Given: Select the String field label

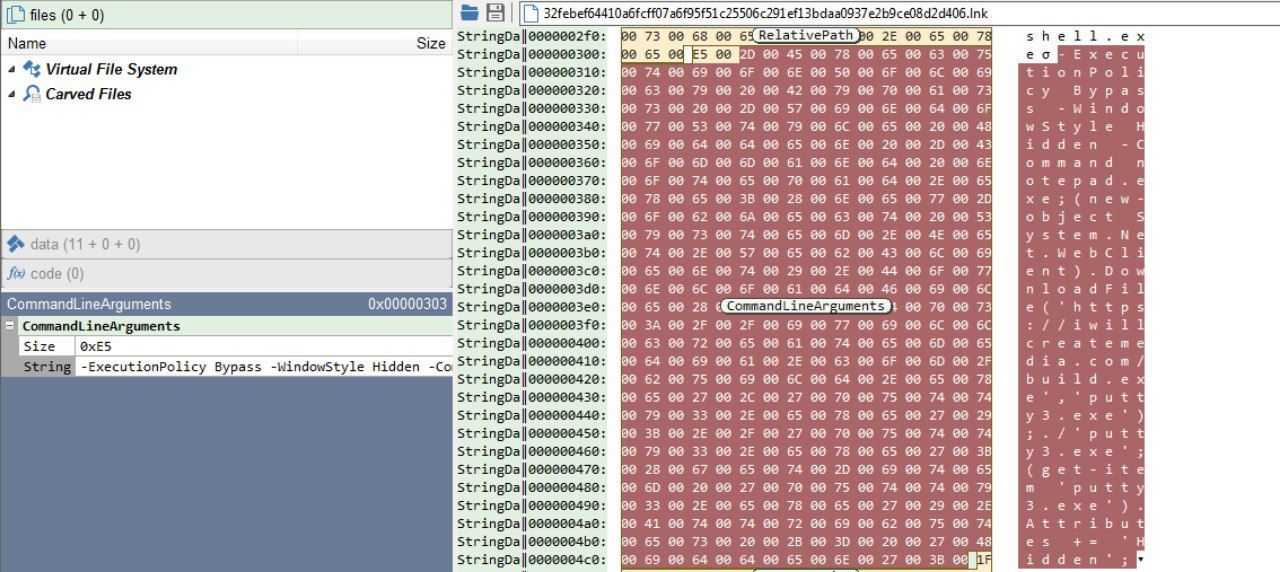Looking at the screenshot, I should [47, 367].
